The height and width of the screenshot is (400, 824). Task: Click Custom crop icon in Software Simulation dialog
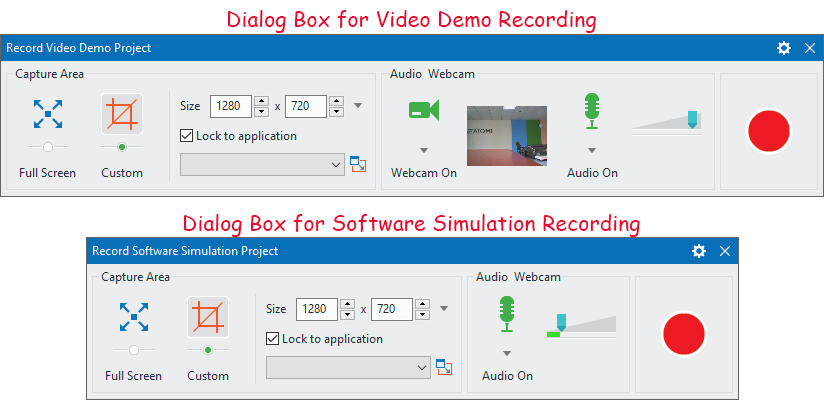[x=208, y=317]
